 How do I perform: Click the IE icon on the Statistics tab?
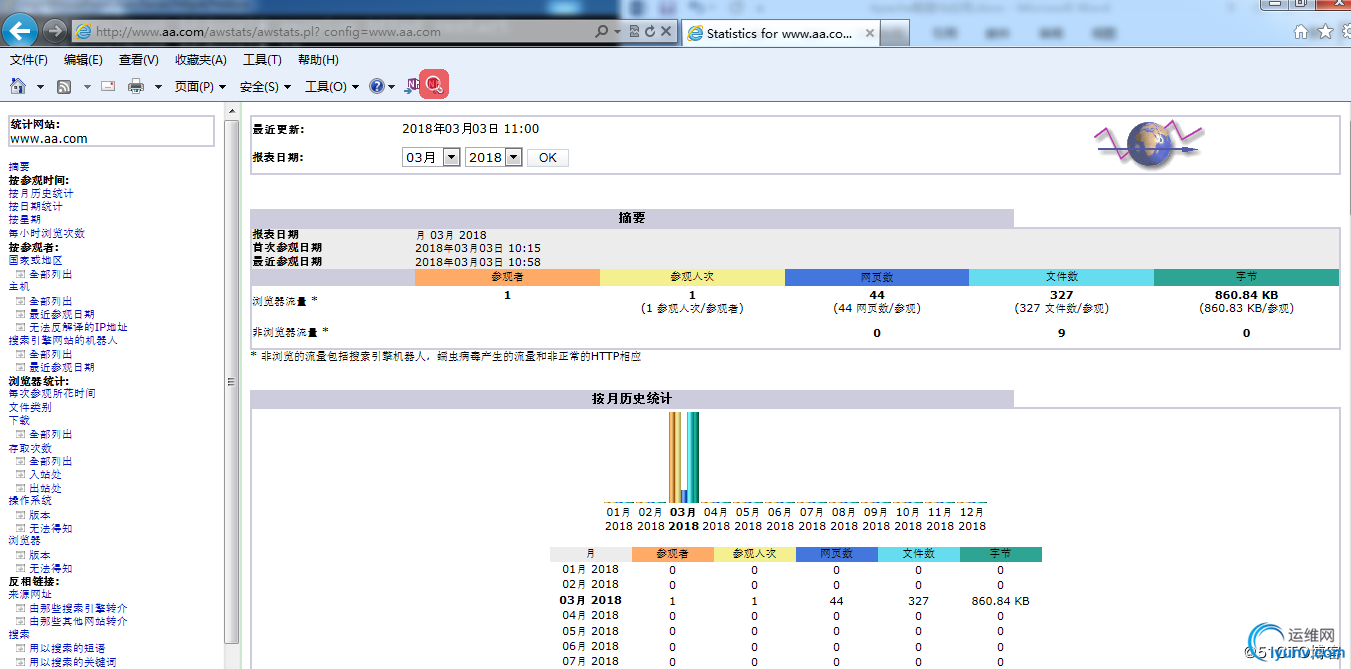click(x=695, y=33)
